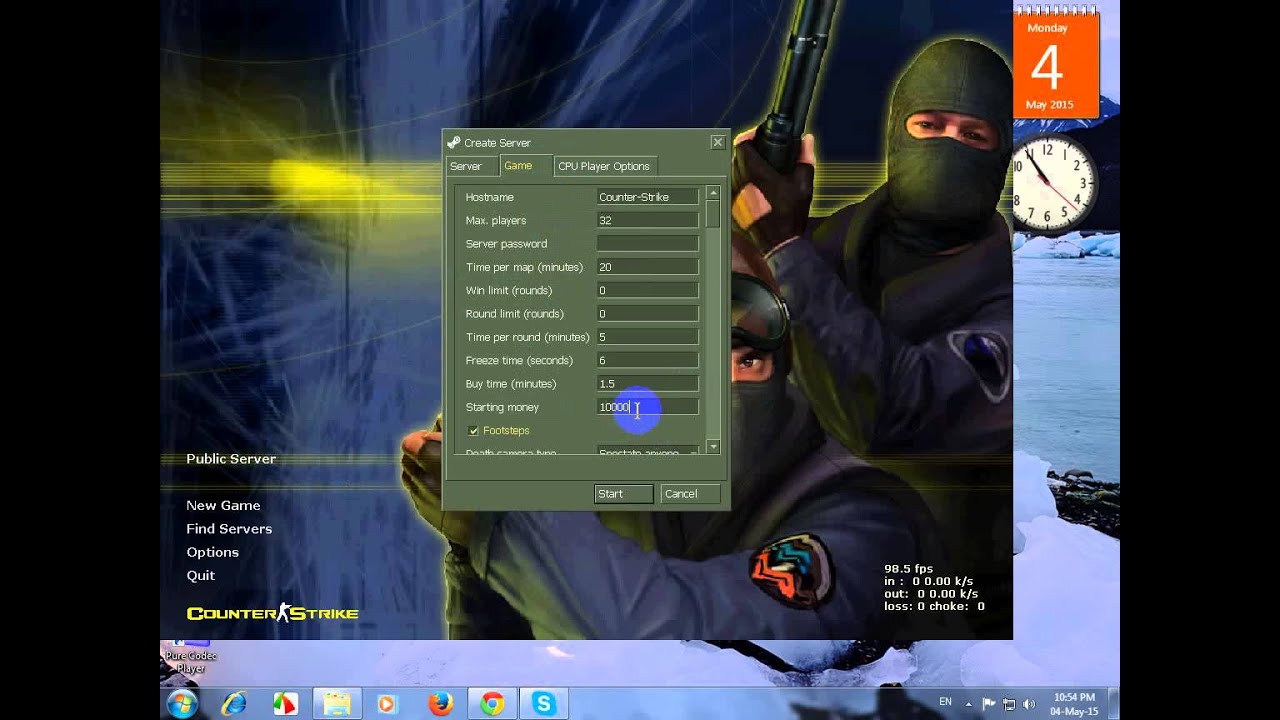Open the CPU Player Options tab
1280x720 pixels.
click(x=604, y=166)
